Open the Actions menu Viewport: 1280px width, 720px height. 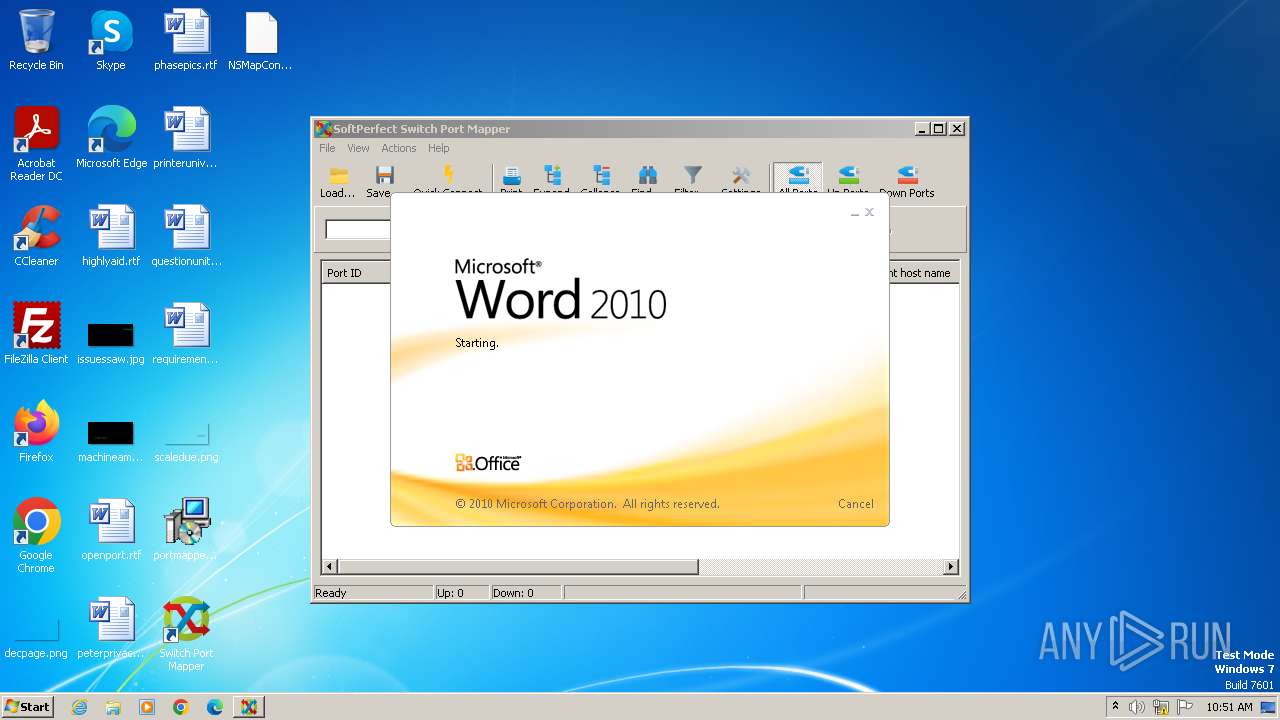click(x=398, y=148)
